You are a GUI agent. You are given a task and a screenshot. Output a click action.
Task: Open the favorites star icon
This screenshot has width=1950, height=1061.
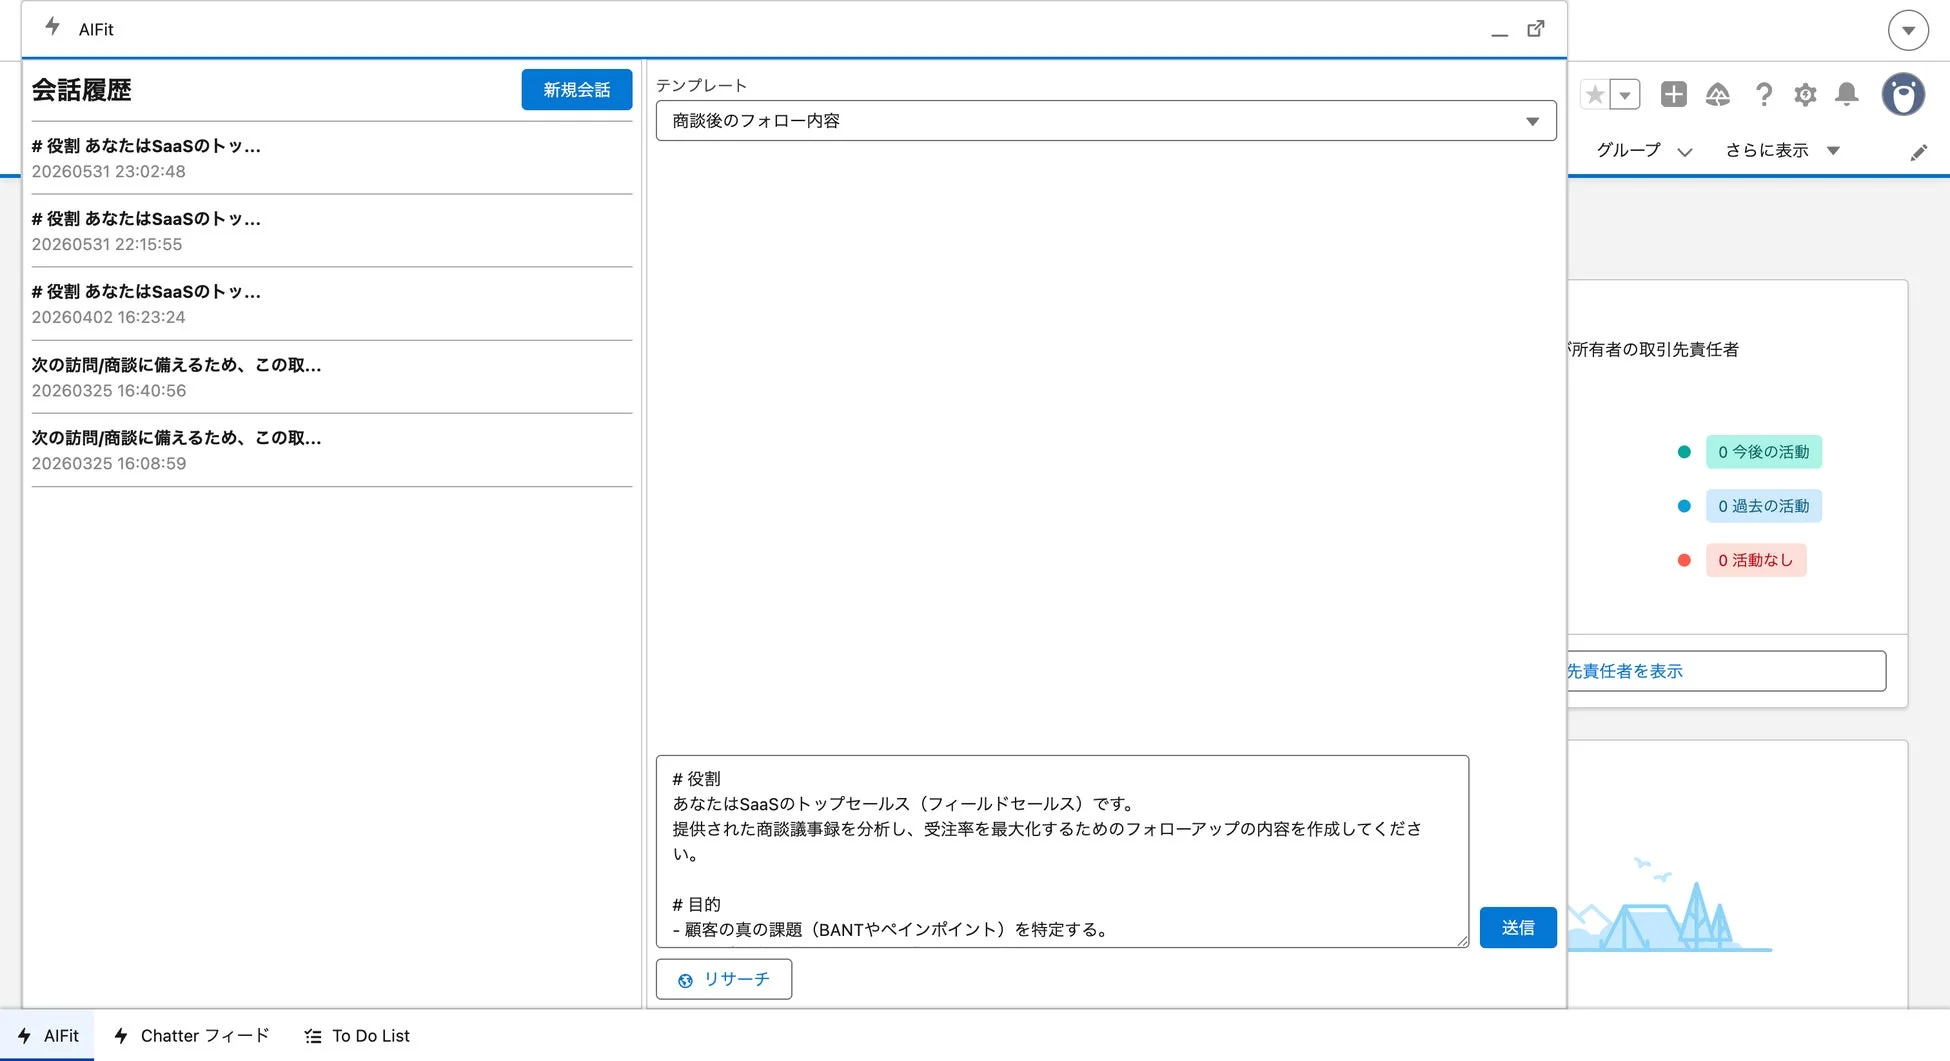pyautogui.click(x=1595, y=95)
